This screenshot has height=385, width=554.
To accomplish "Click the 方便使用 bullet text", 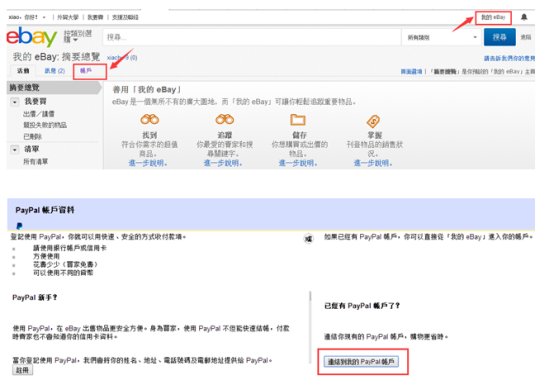I will [x=46, y=256].
